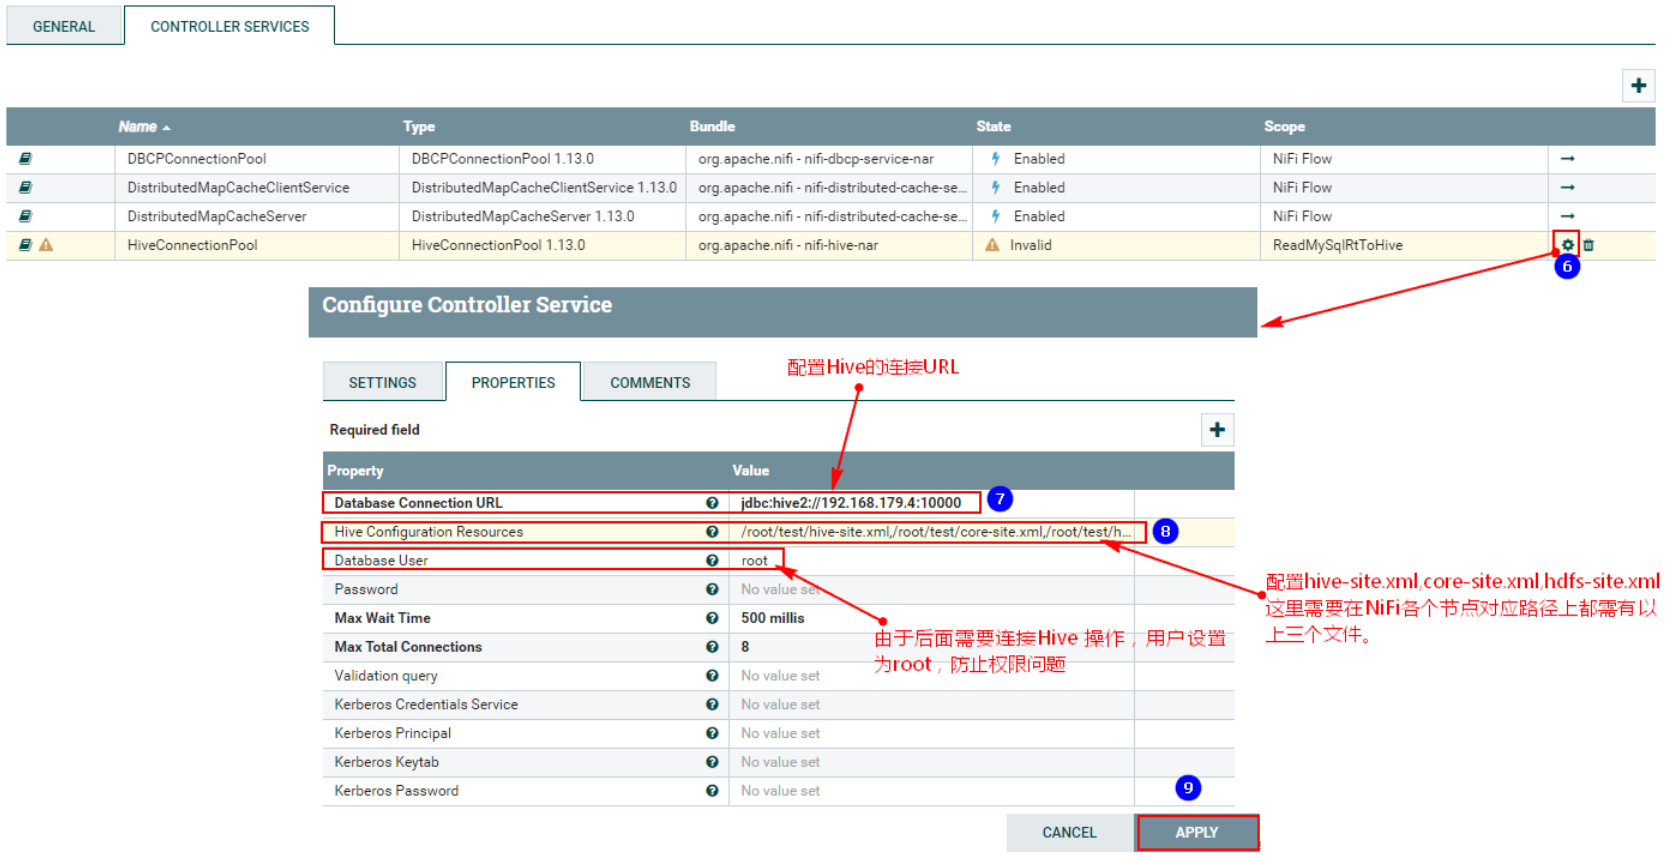Image resolution: width=1669 pixels, height=857 pixels.
Task: Add a new controller service with the plus icon
Action: click(1638, 86)
